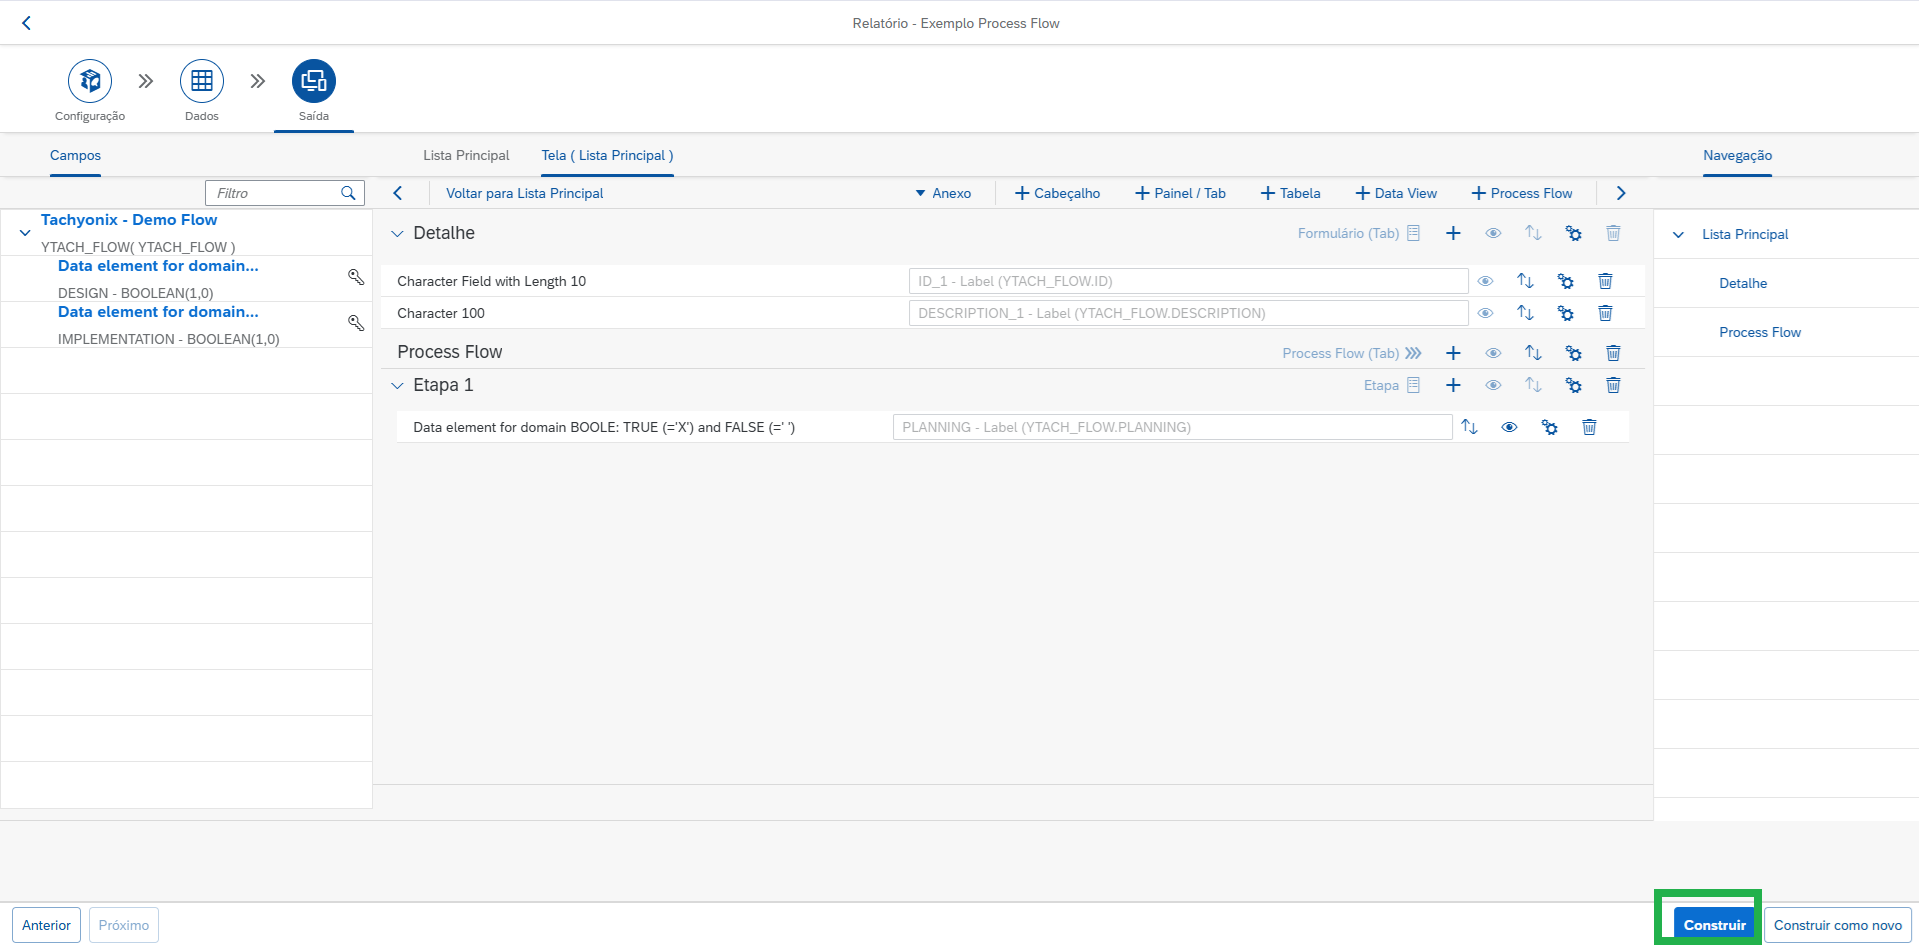This screenshot has height=946, width=1919.
Task: Toggle visibility of PLANNING field row
Action: (x=1509, y=427)
